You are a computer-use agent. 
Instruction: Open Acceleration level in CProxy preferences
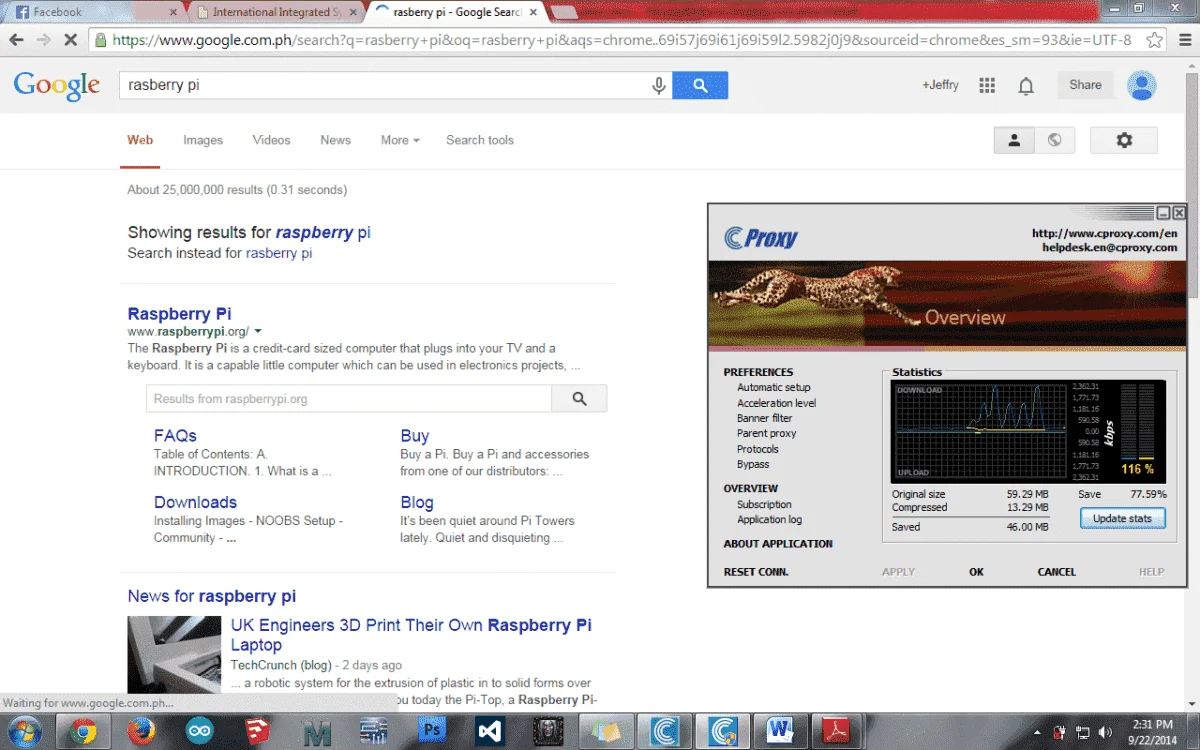[x=777, y=403]
